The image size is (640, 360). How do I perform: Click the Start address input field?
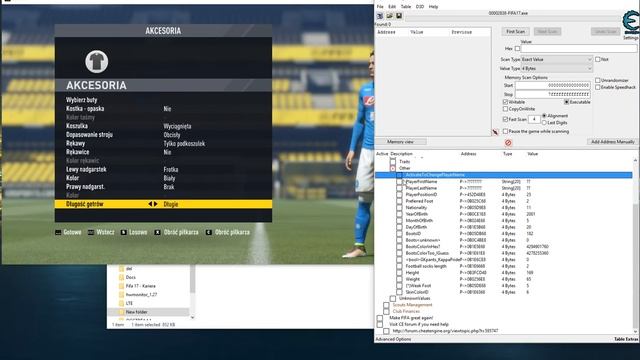553,85
